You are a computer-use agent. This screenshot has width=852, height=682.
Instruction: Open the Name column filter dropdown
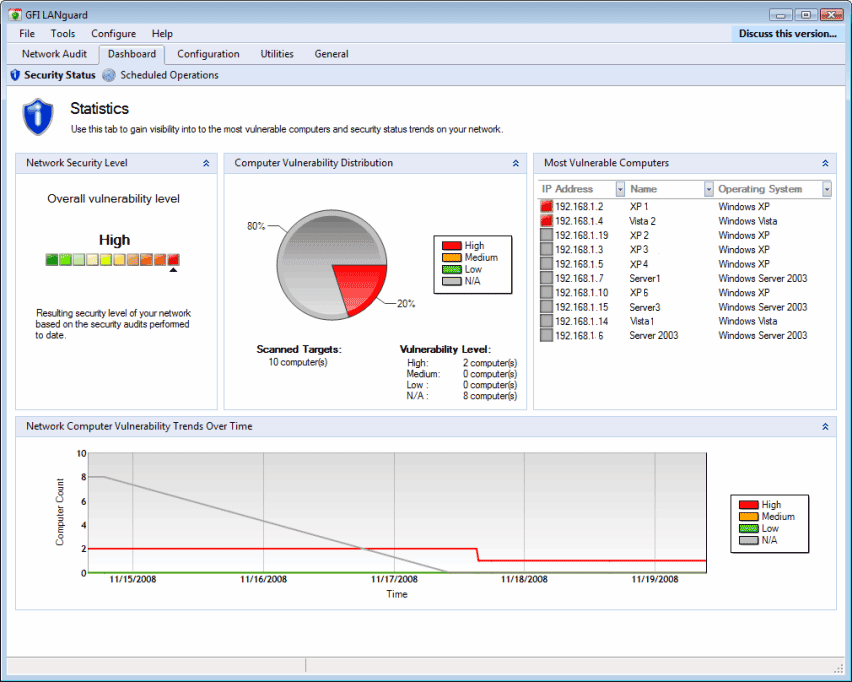point(709,189)
